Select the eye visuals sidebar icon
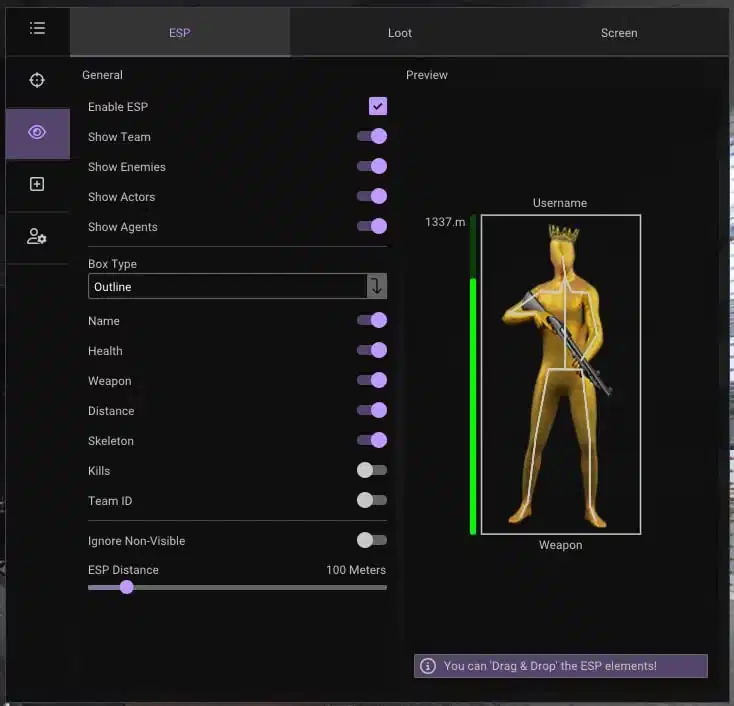This screenshot has height=706, width=734. click(37, 132)
